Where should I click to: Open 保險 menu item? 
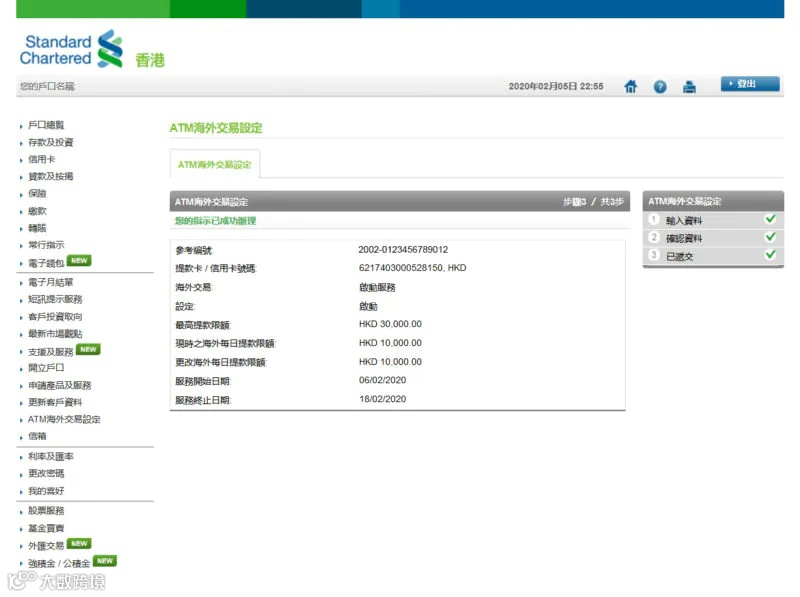coord(37,193)
